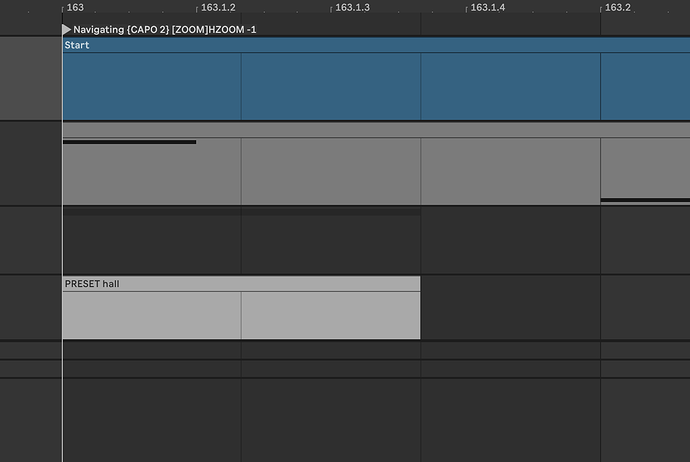Screen dimensions: 690x462
Task: Select the "Navigating {CAPO 2}" locator label
Action: [x=164, y=30]
